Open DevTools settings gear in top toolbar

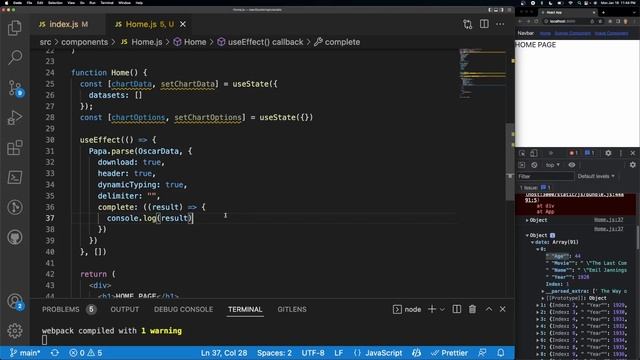point(608,153)
